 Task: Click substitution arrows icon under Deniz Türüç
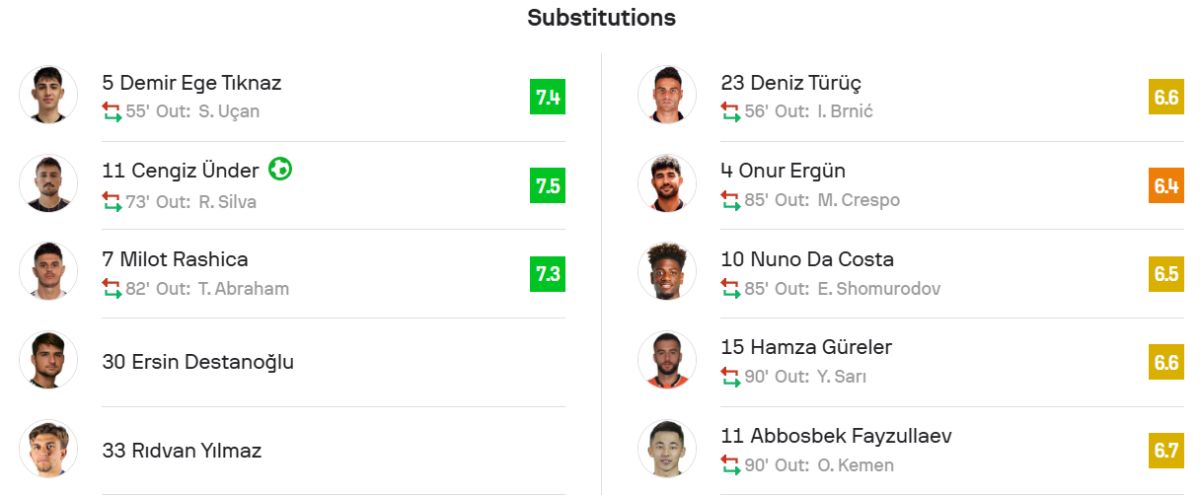(x=730, y=112)
